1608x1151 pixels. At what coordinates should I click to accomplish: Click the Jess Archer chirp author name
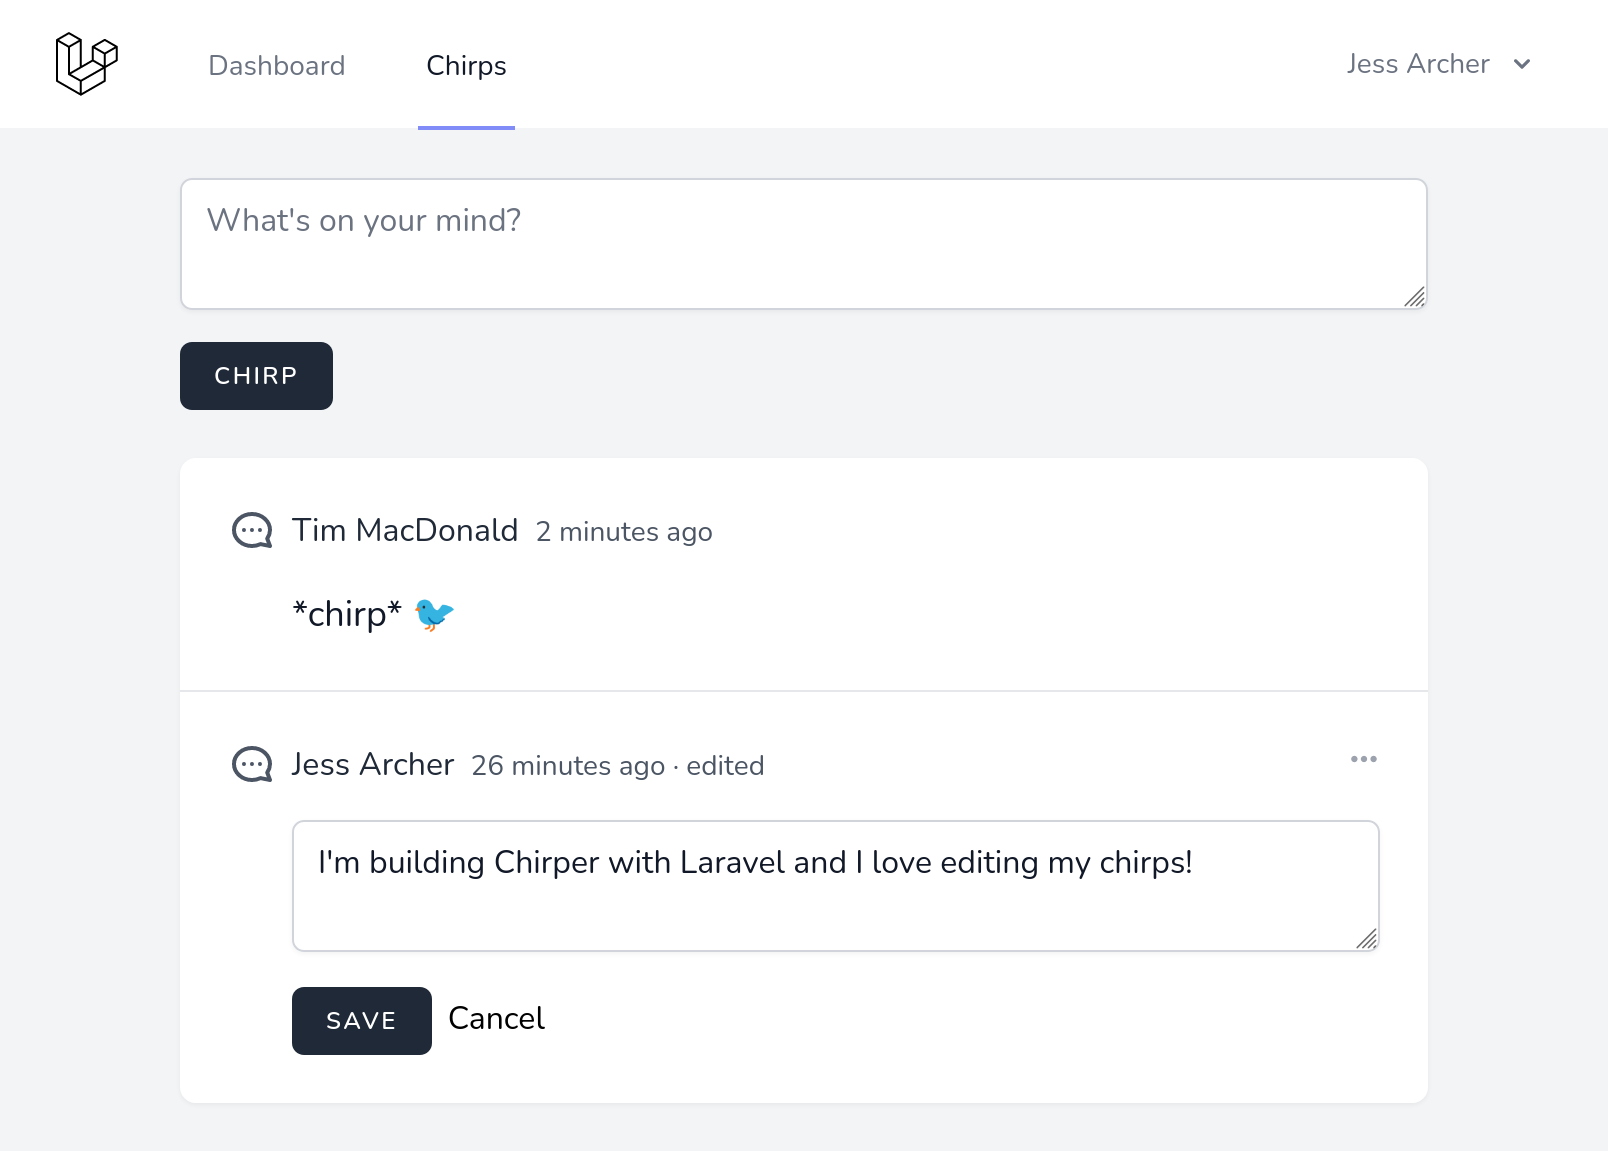tap(372, 764)
